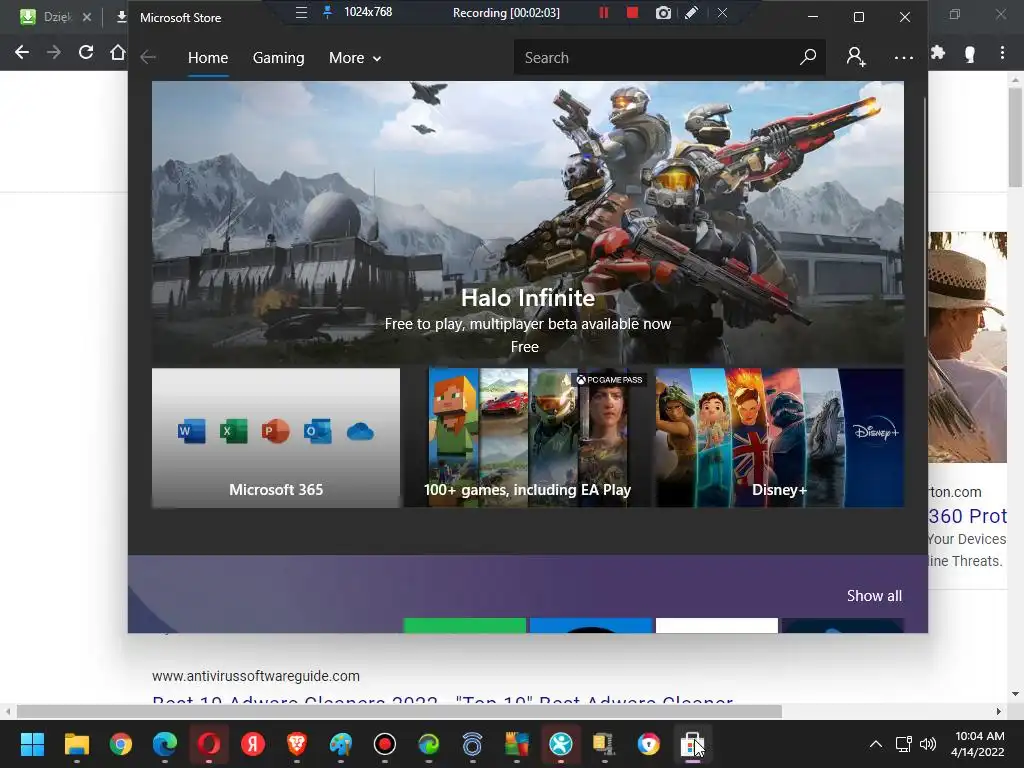Open Microsoft Edge from taskbar
The width and height of the screenshot is (1024, 768).
(x=165, y=744)
